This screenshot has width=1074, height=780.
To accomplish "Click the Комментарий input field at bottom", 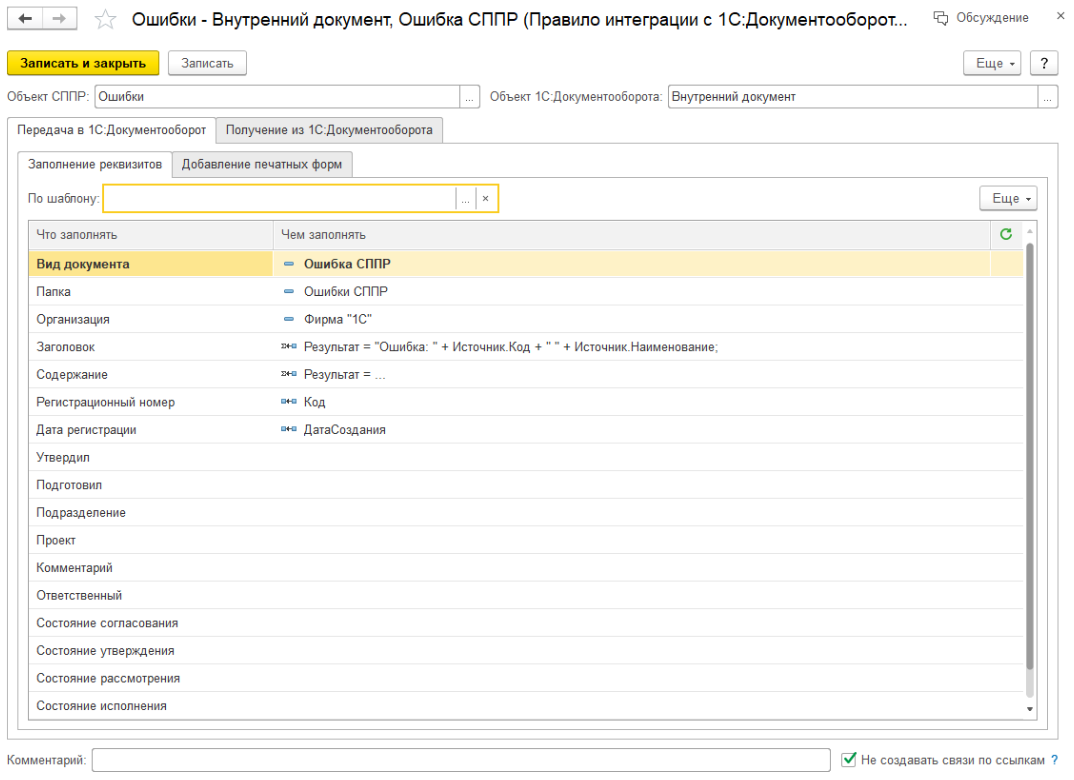I will click(460, 760).
